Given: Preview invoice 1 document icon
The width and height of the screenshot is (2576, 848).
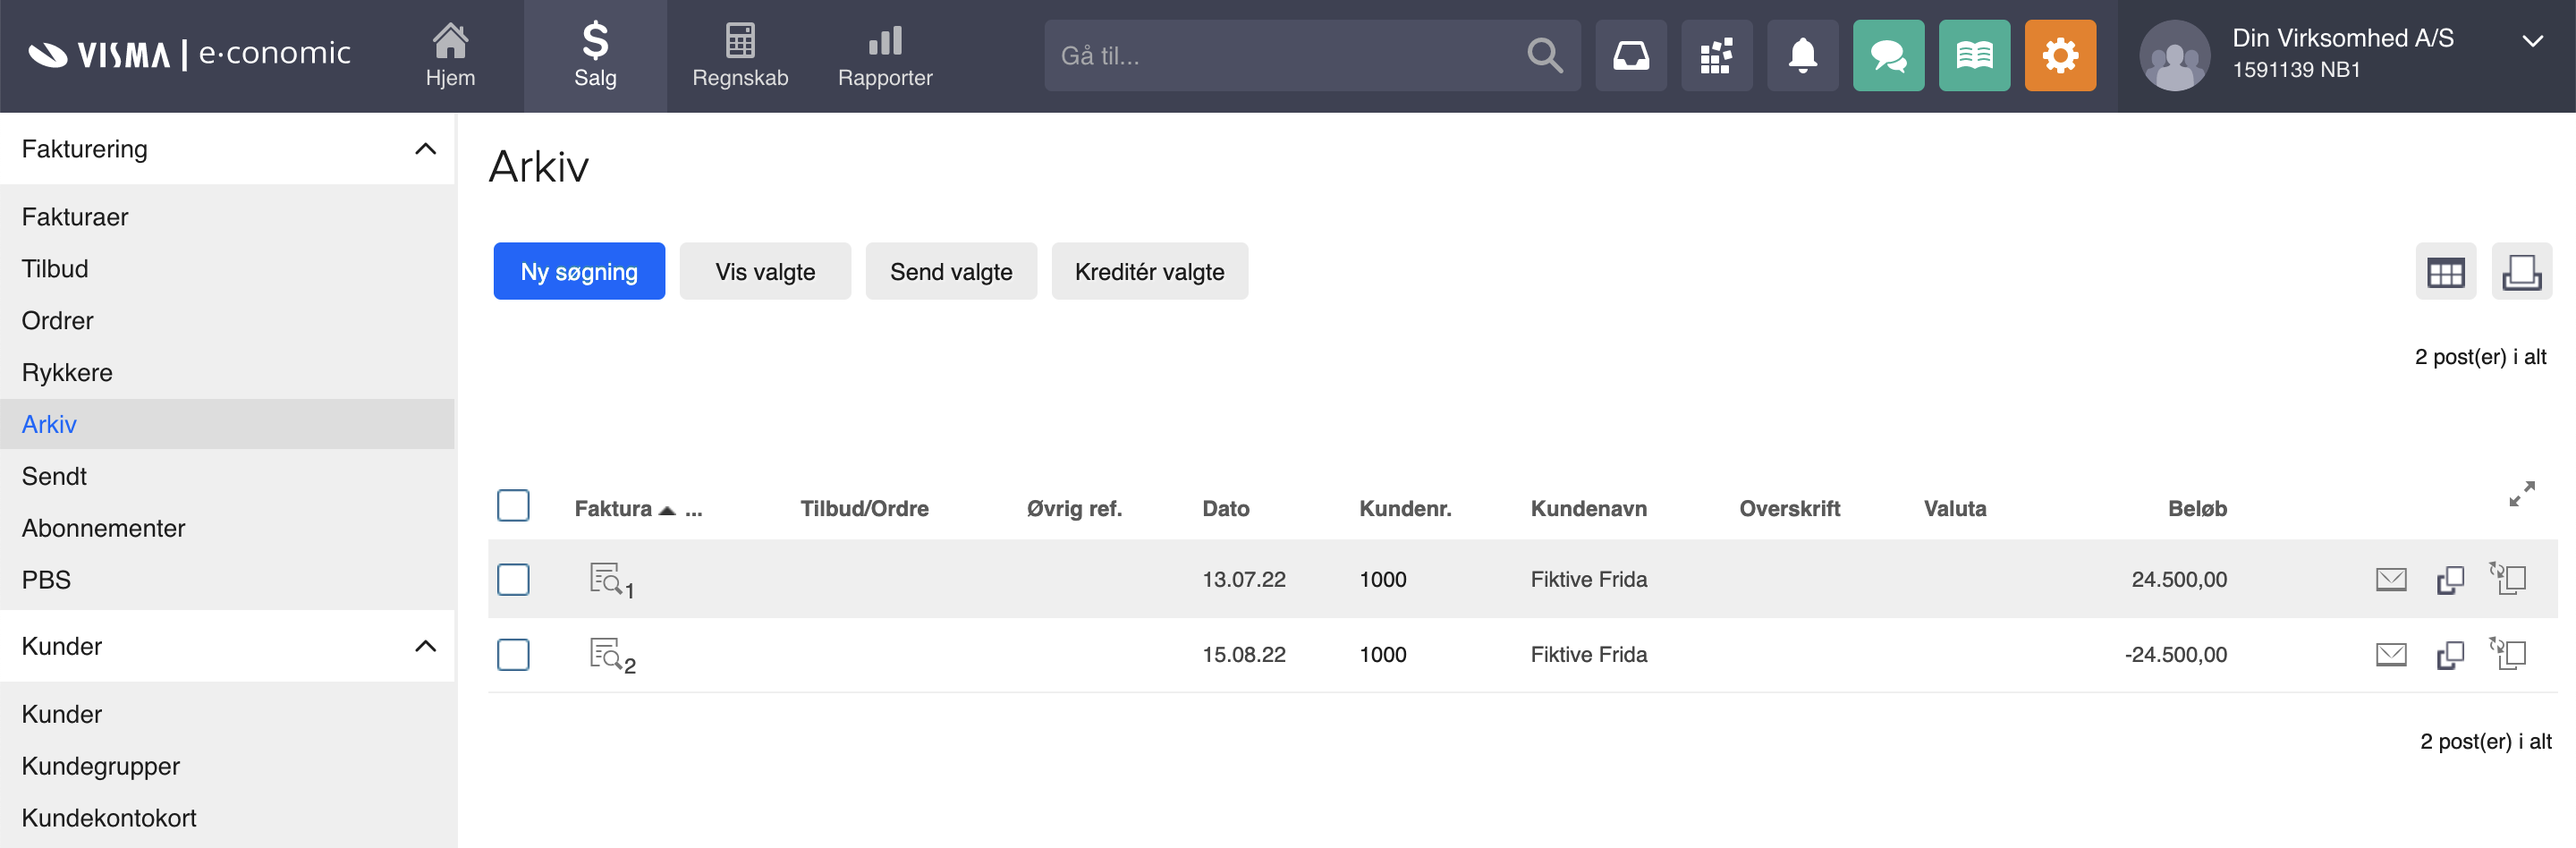Looking at the screenshot, I should [x=606, y=579].
